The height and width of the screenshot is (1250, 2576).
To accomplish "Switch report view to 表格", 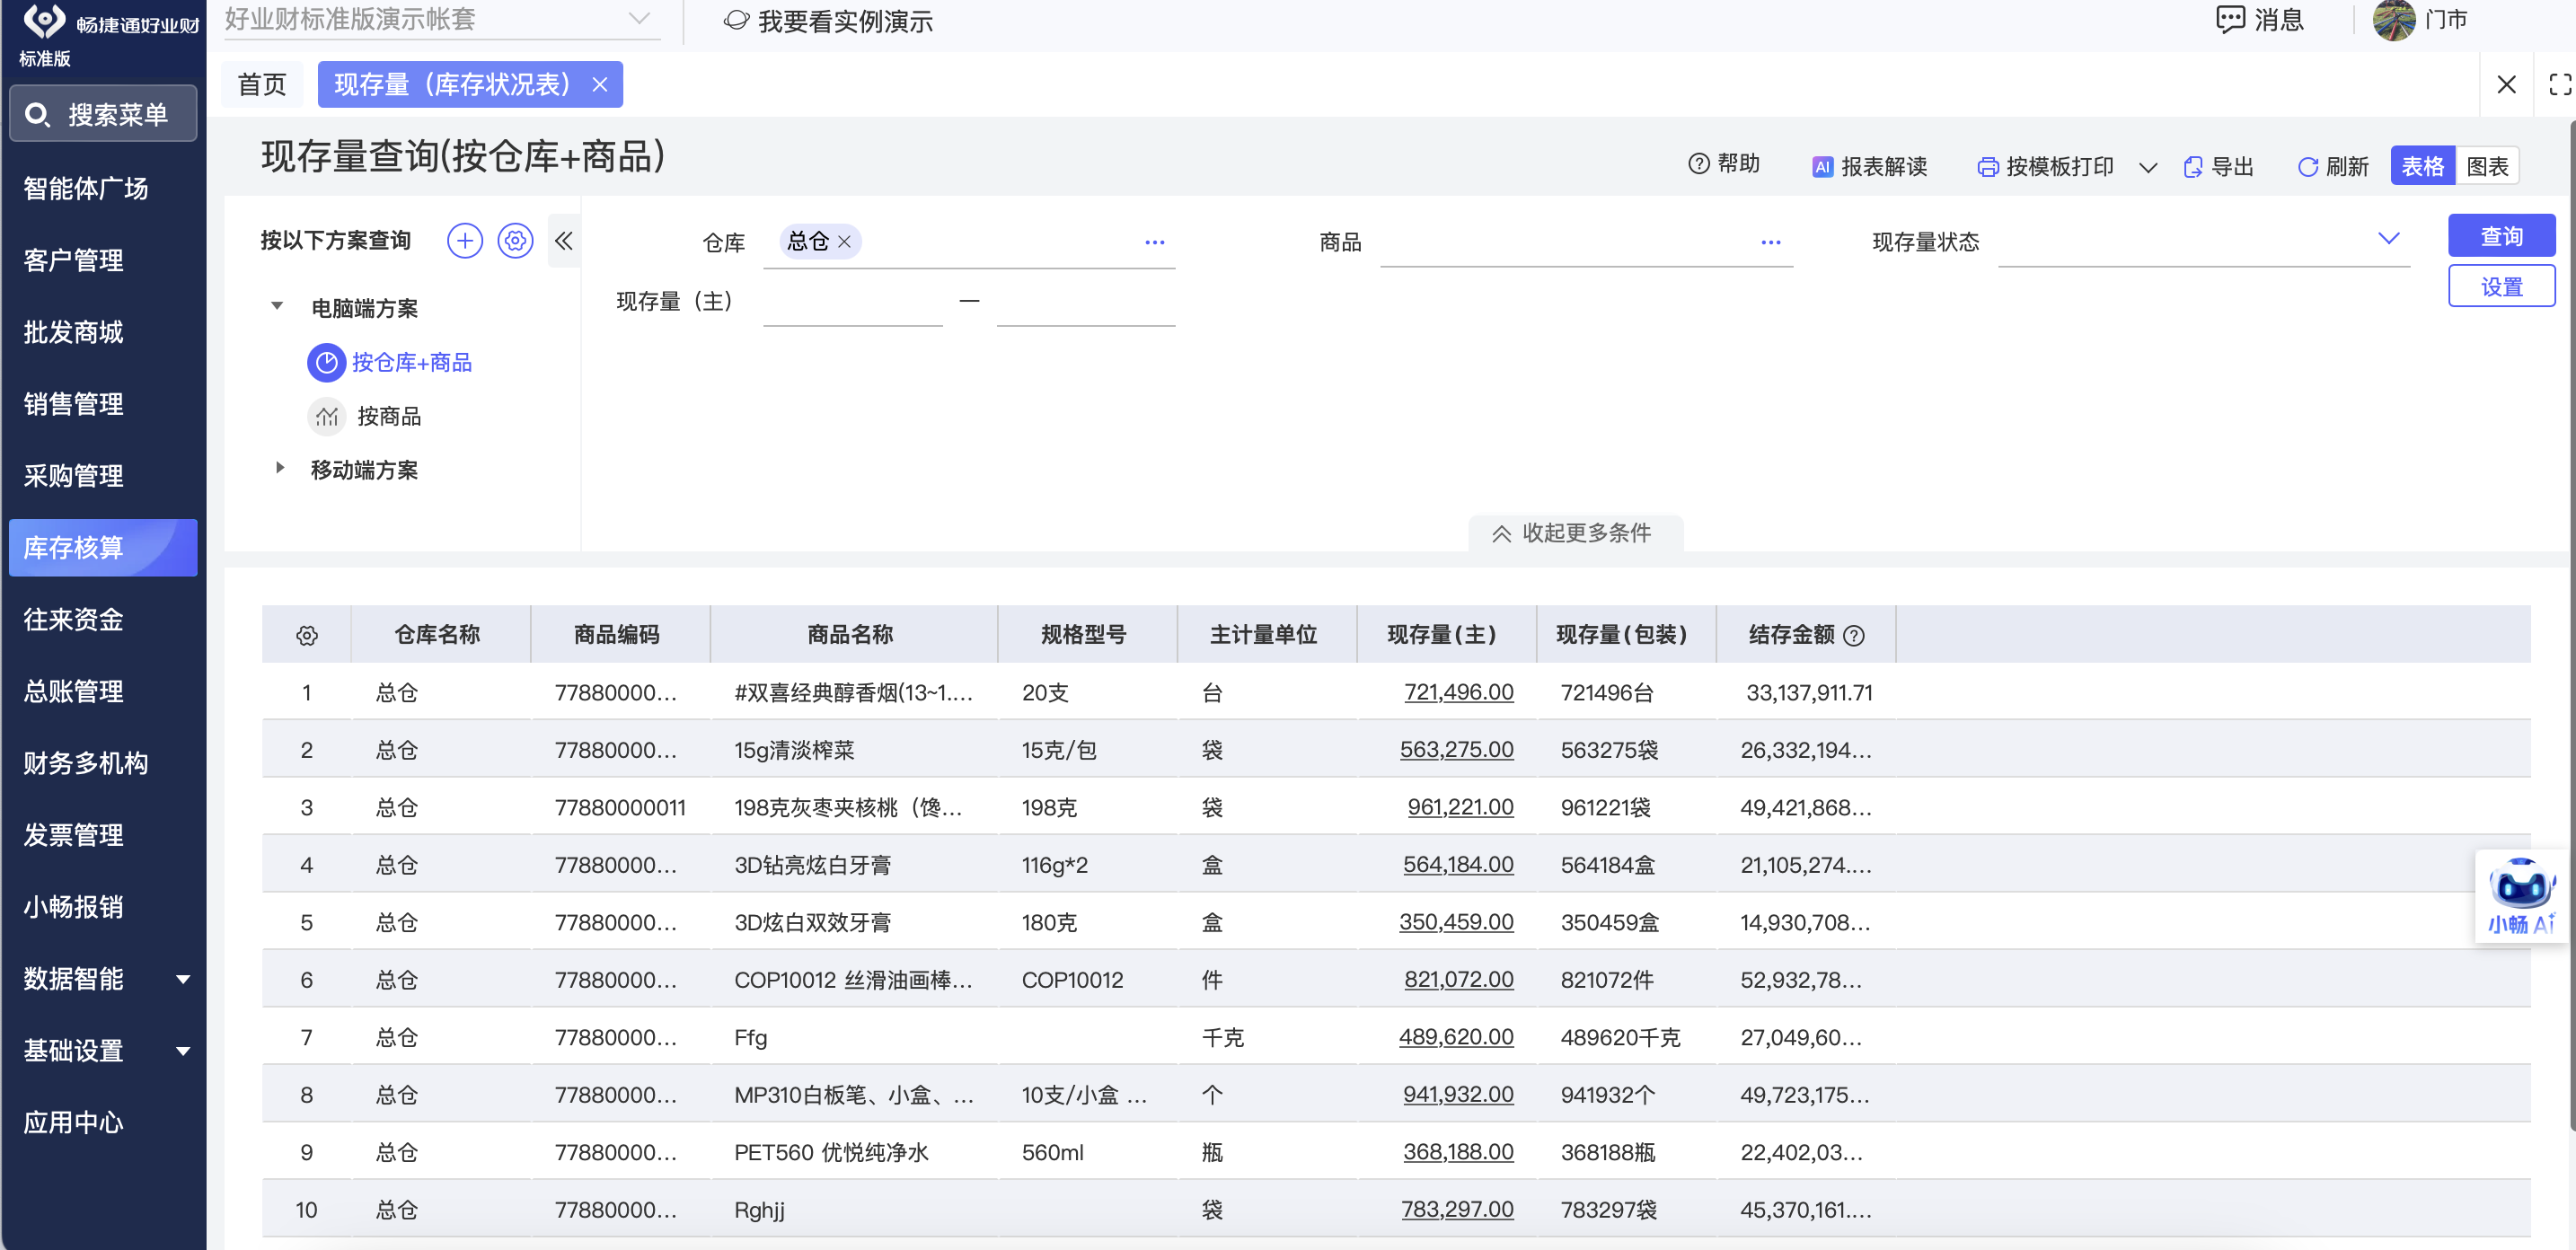I will click(x=2422, y=166).
